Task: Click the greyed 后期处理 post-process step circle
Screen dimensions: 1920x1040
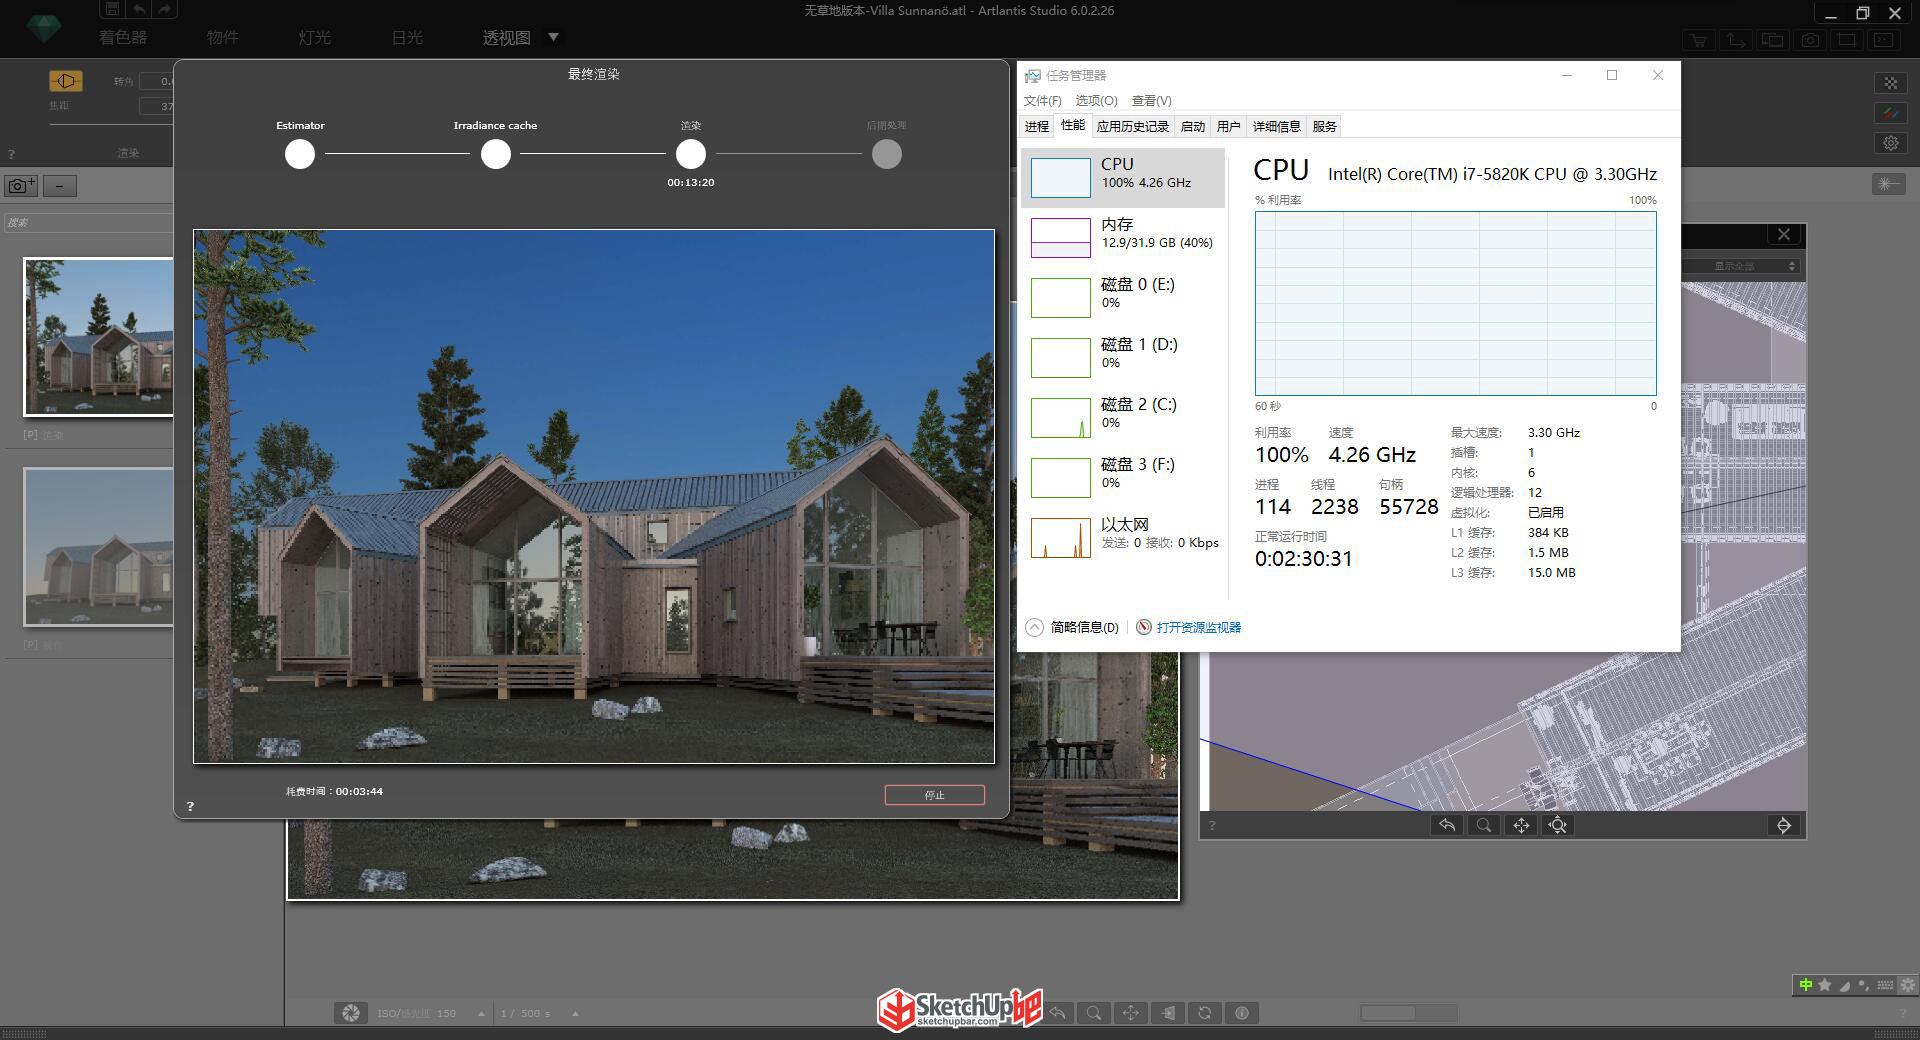Action: 887,154
